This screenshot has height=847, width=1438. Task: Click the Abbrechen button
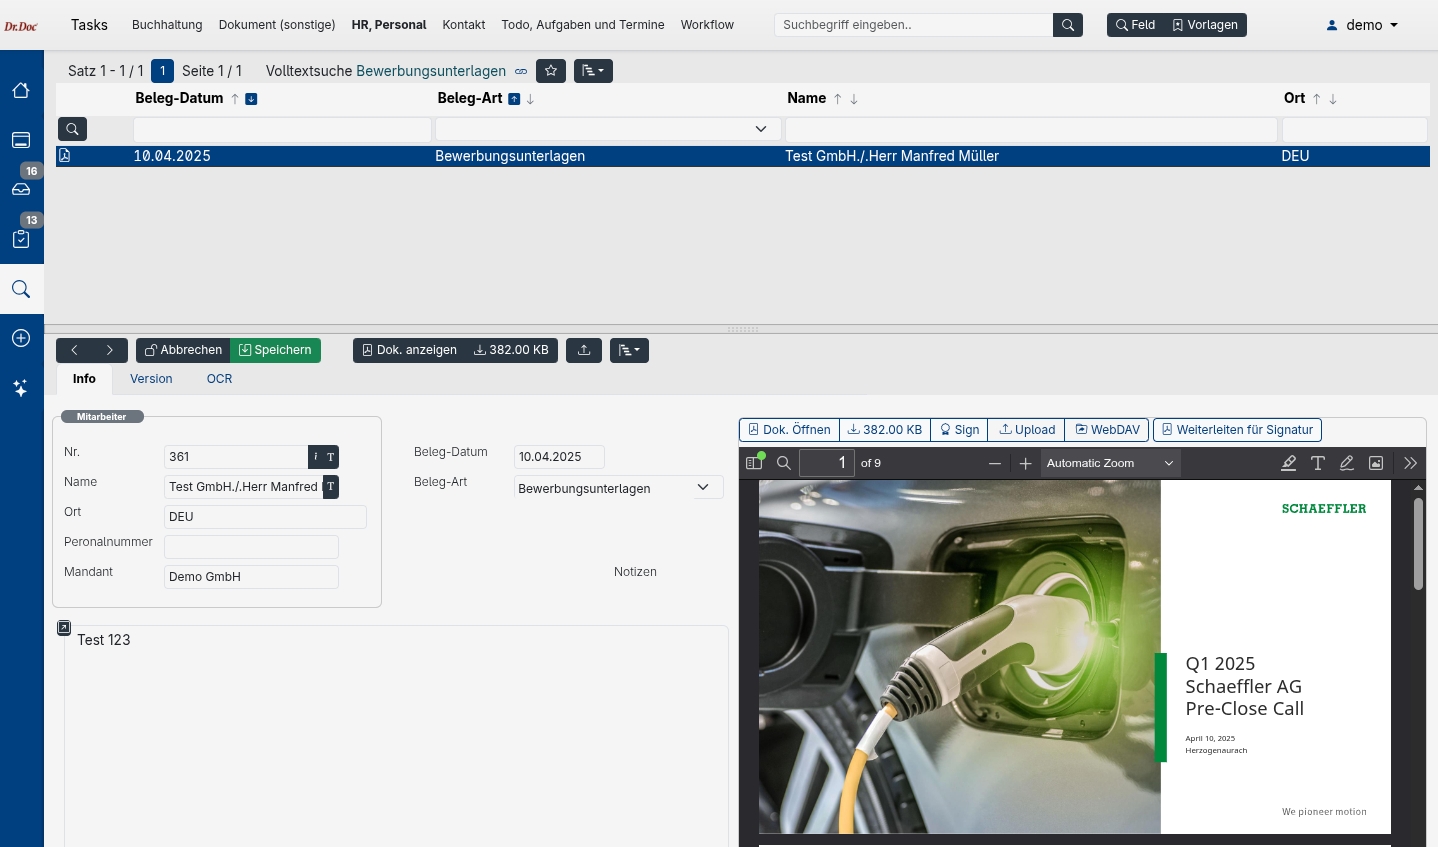183,350
